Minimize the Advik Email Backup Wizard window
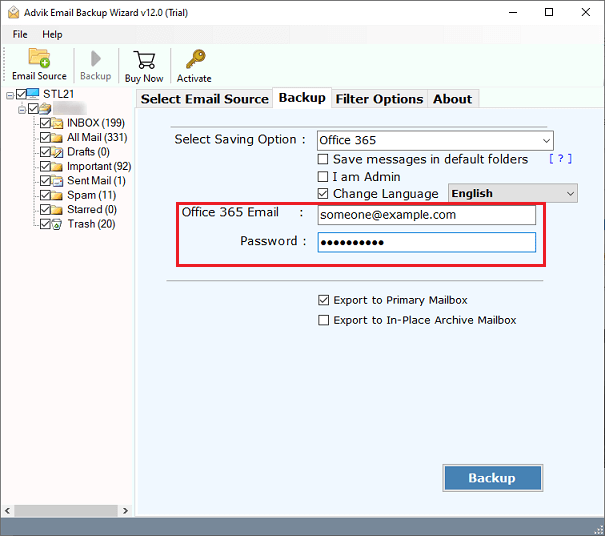 (x=513, y=12)
